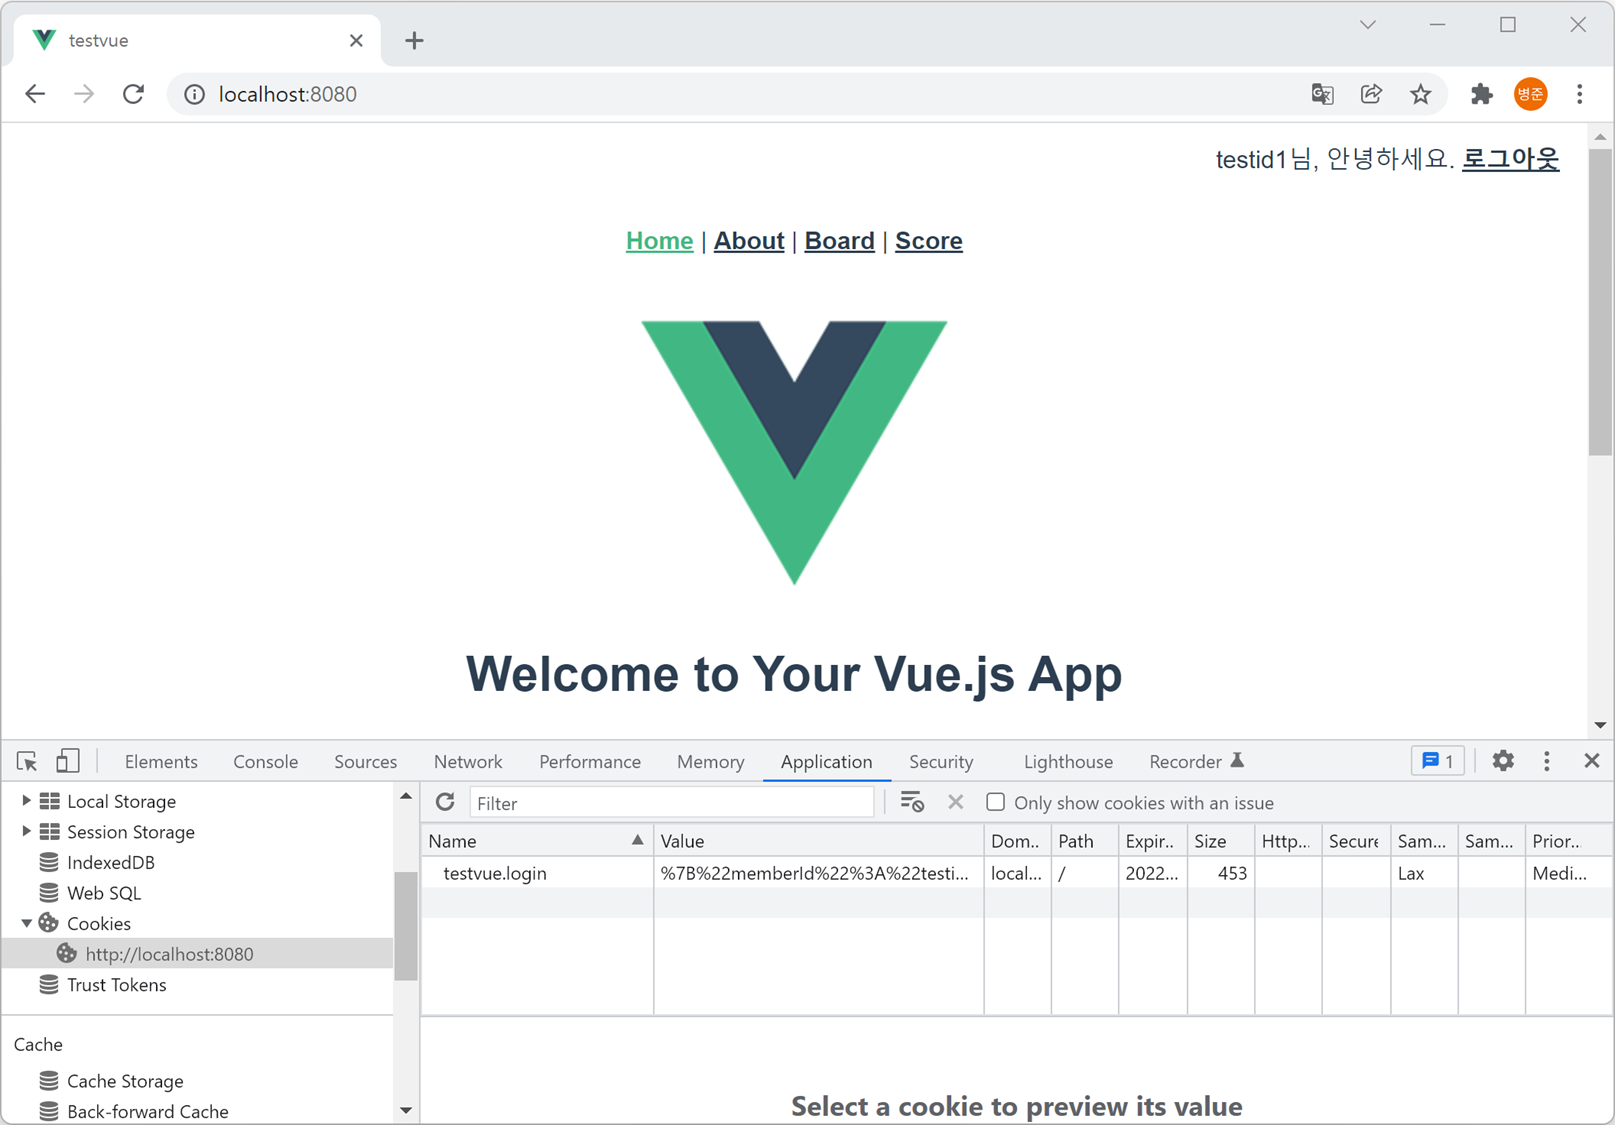Open the Sources tab
This screenshot has height=1125, width=1615.
[365, 762]
